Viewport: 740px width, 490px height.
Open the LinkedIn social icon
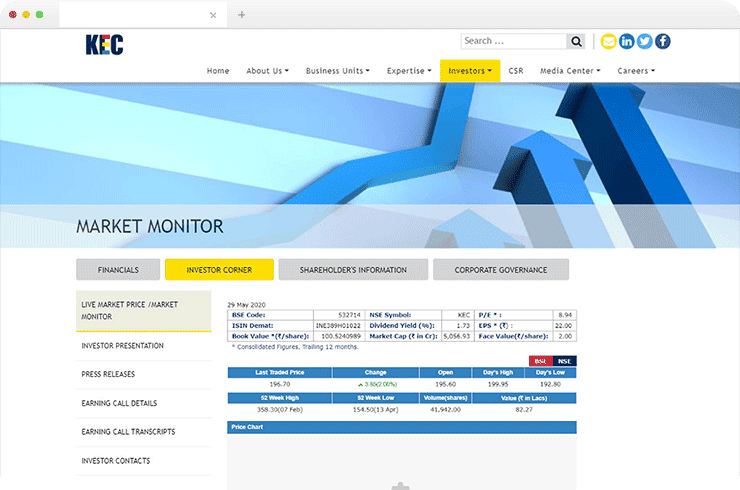click(626, 41)
